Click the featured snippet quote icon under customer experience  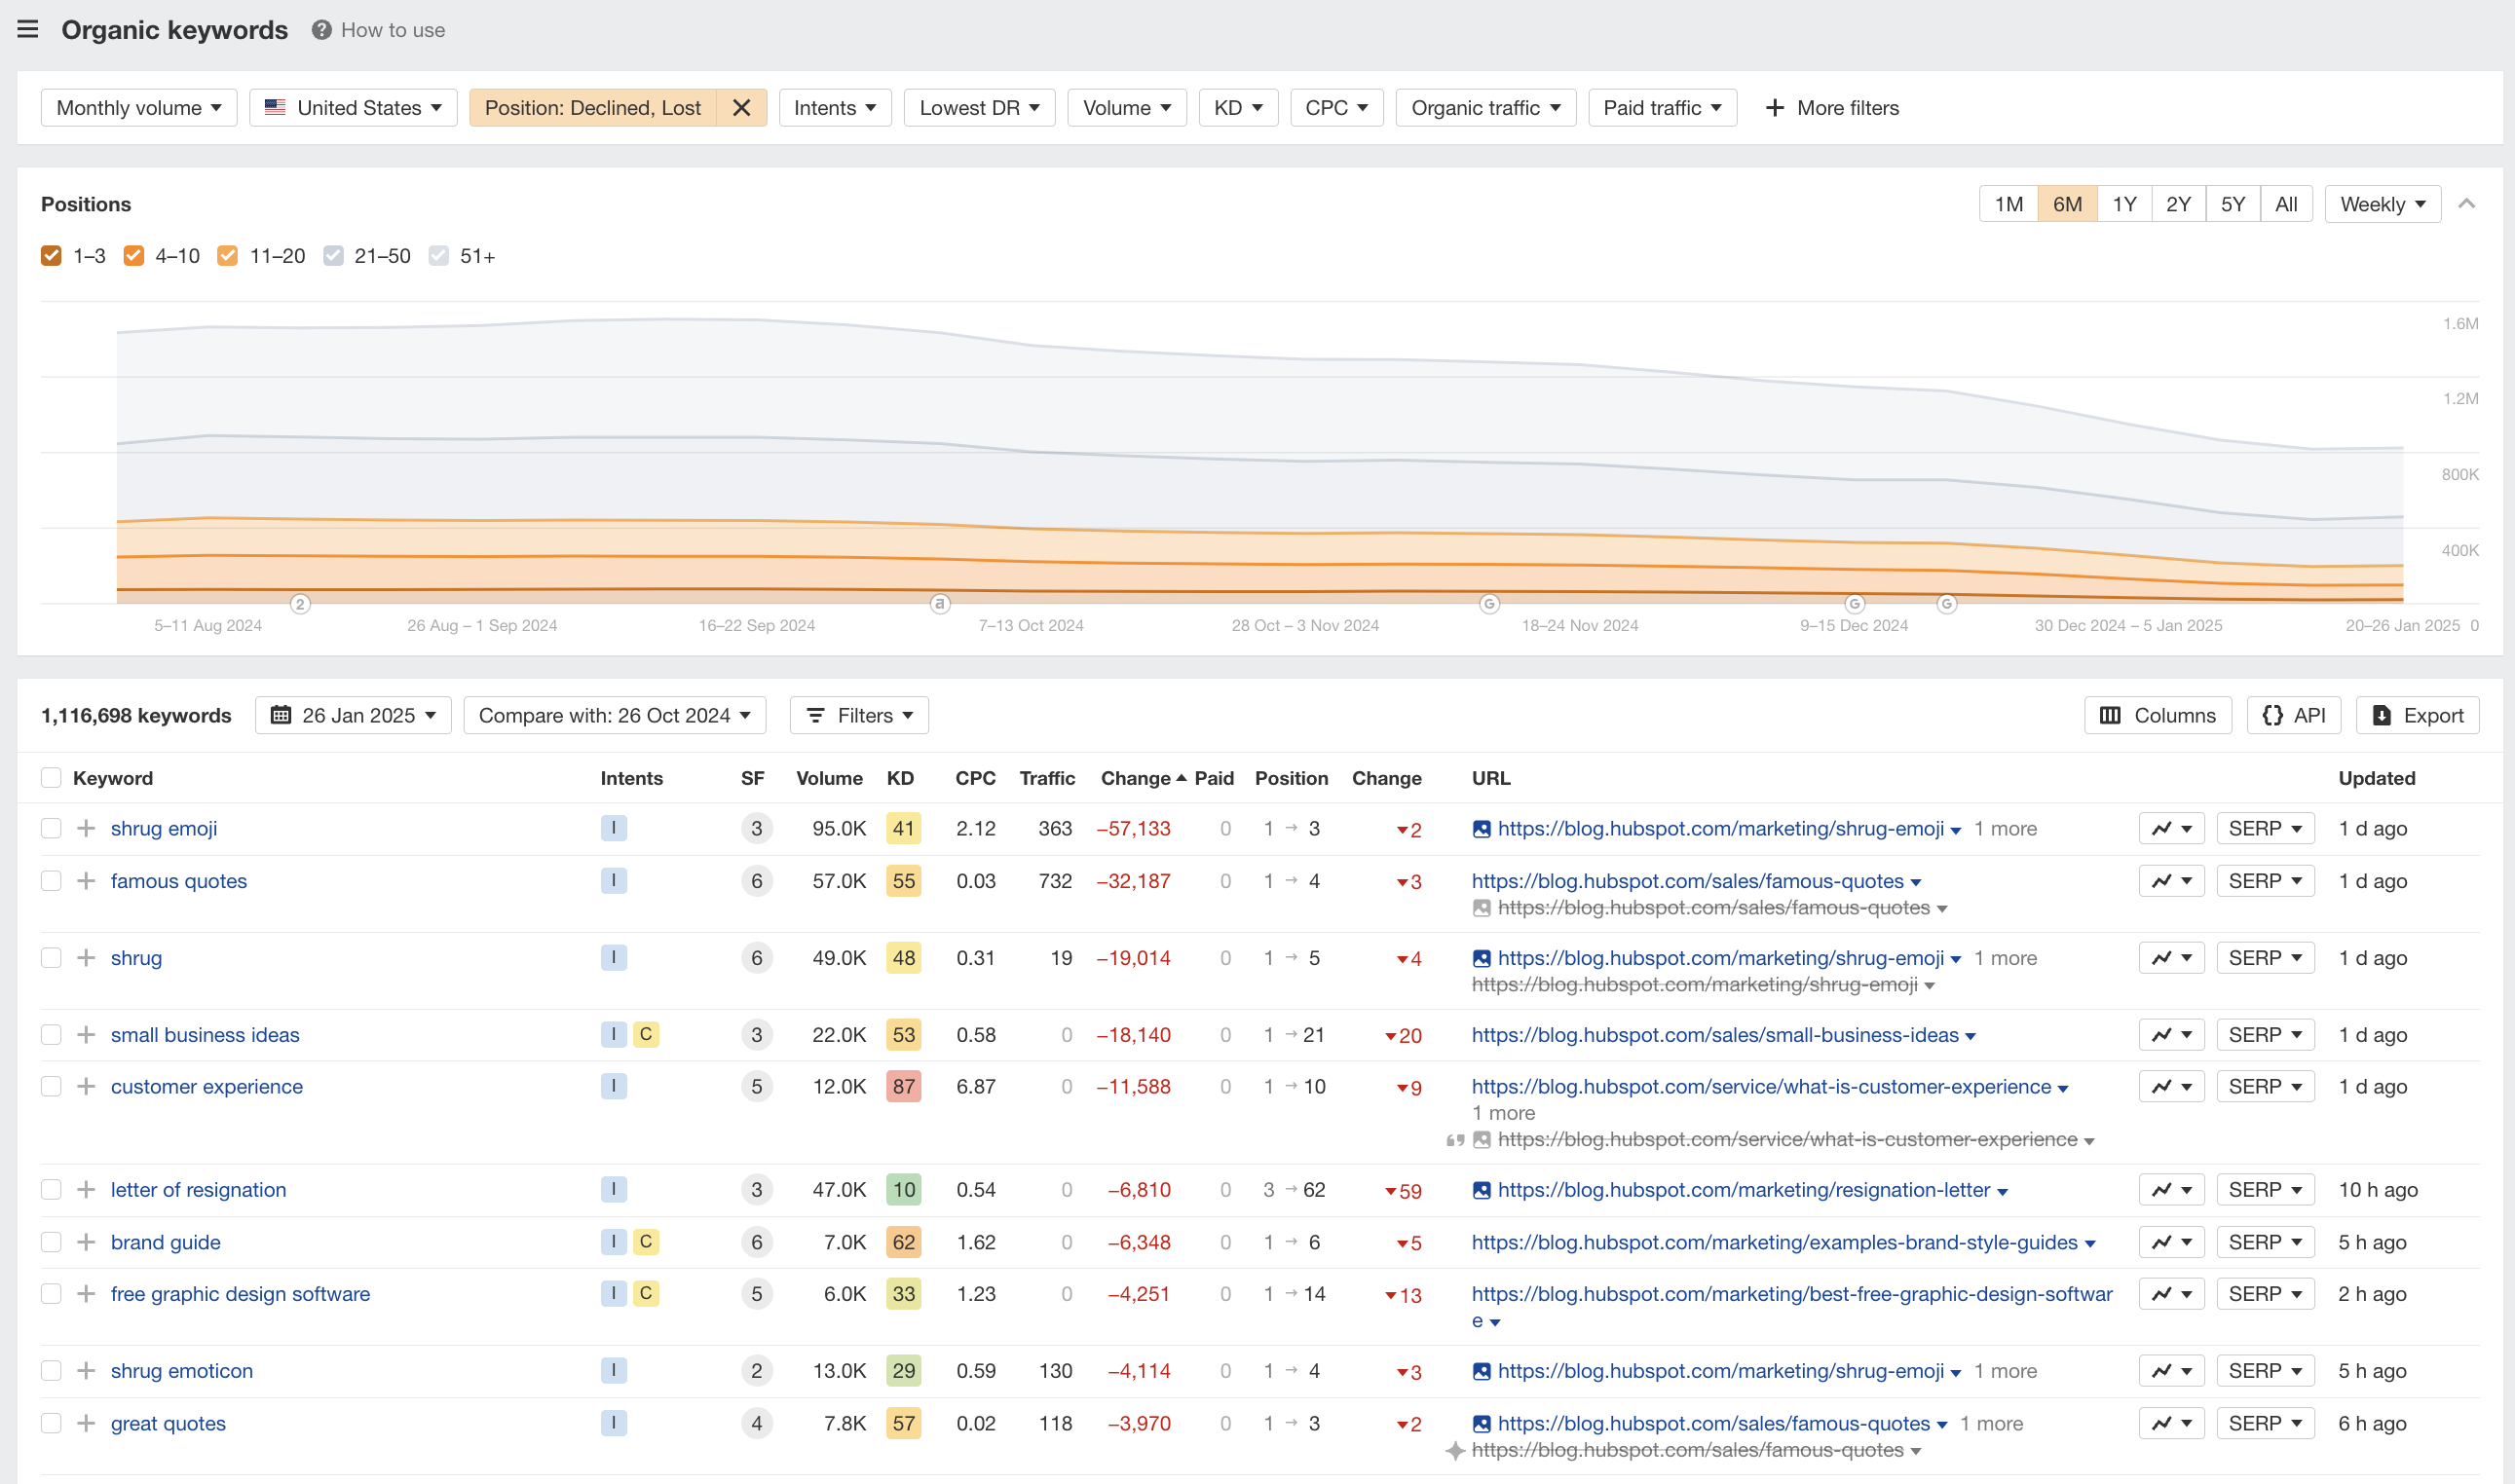click(1455, 1141)
